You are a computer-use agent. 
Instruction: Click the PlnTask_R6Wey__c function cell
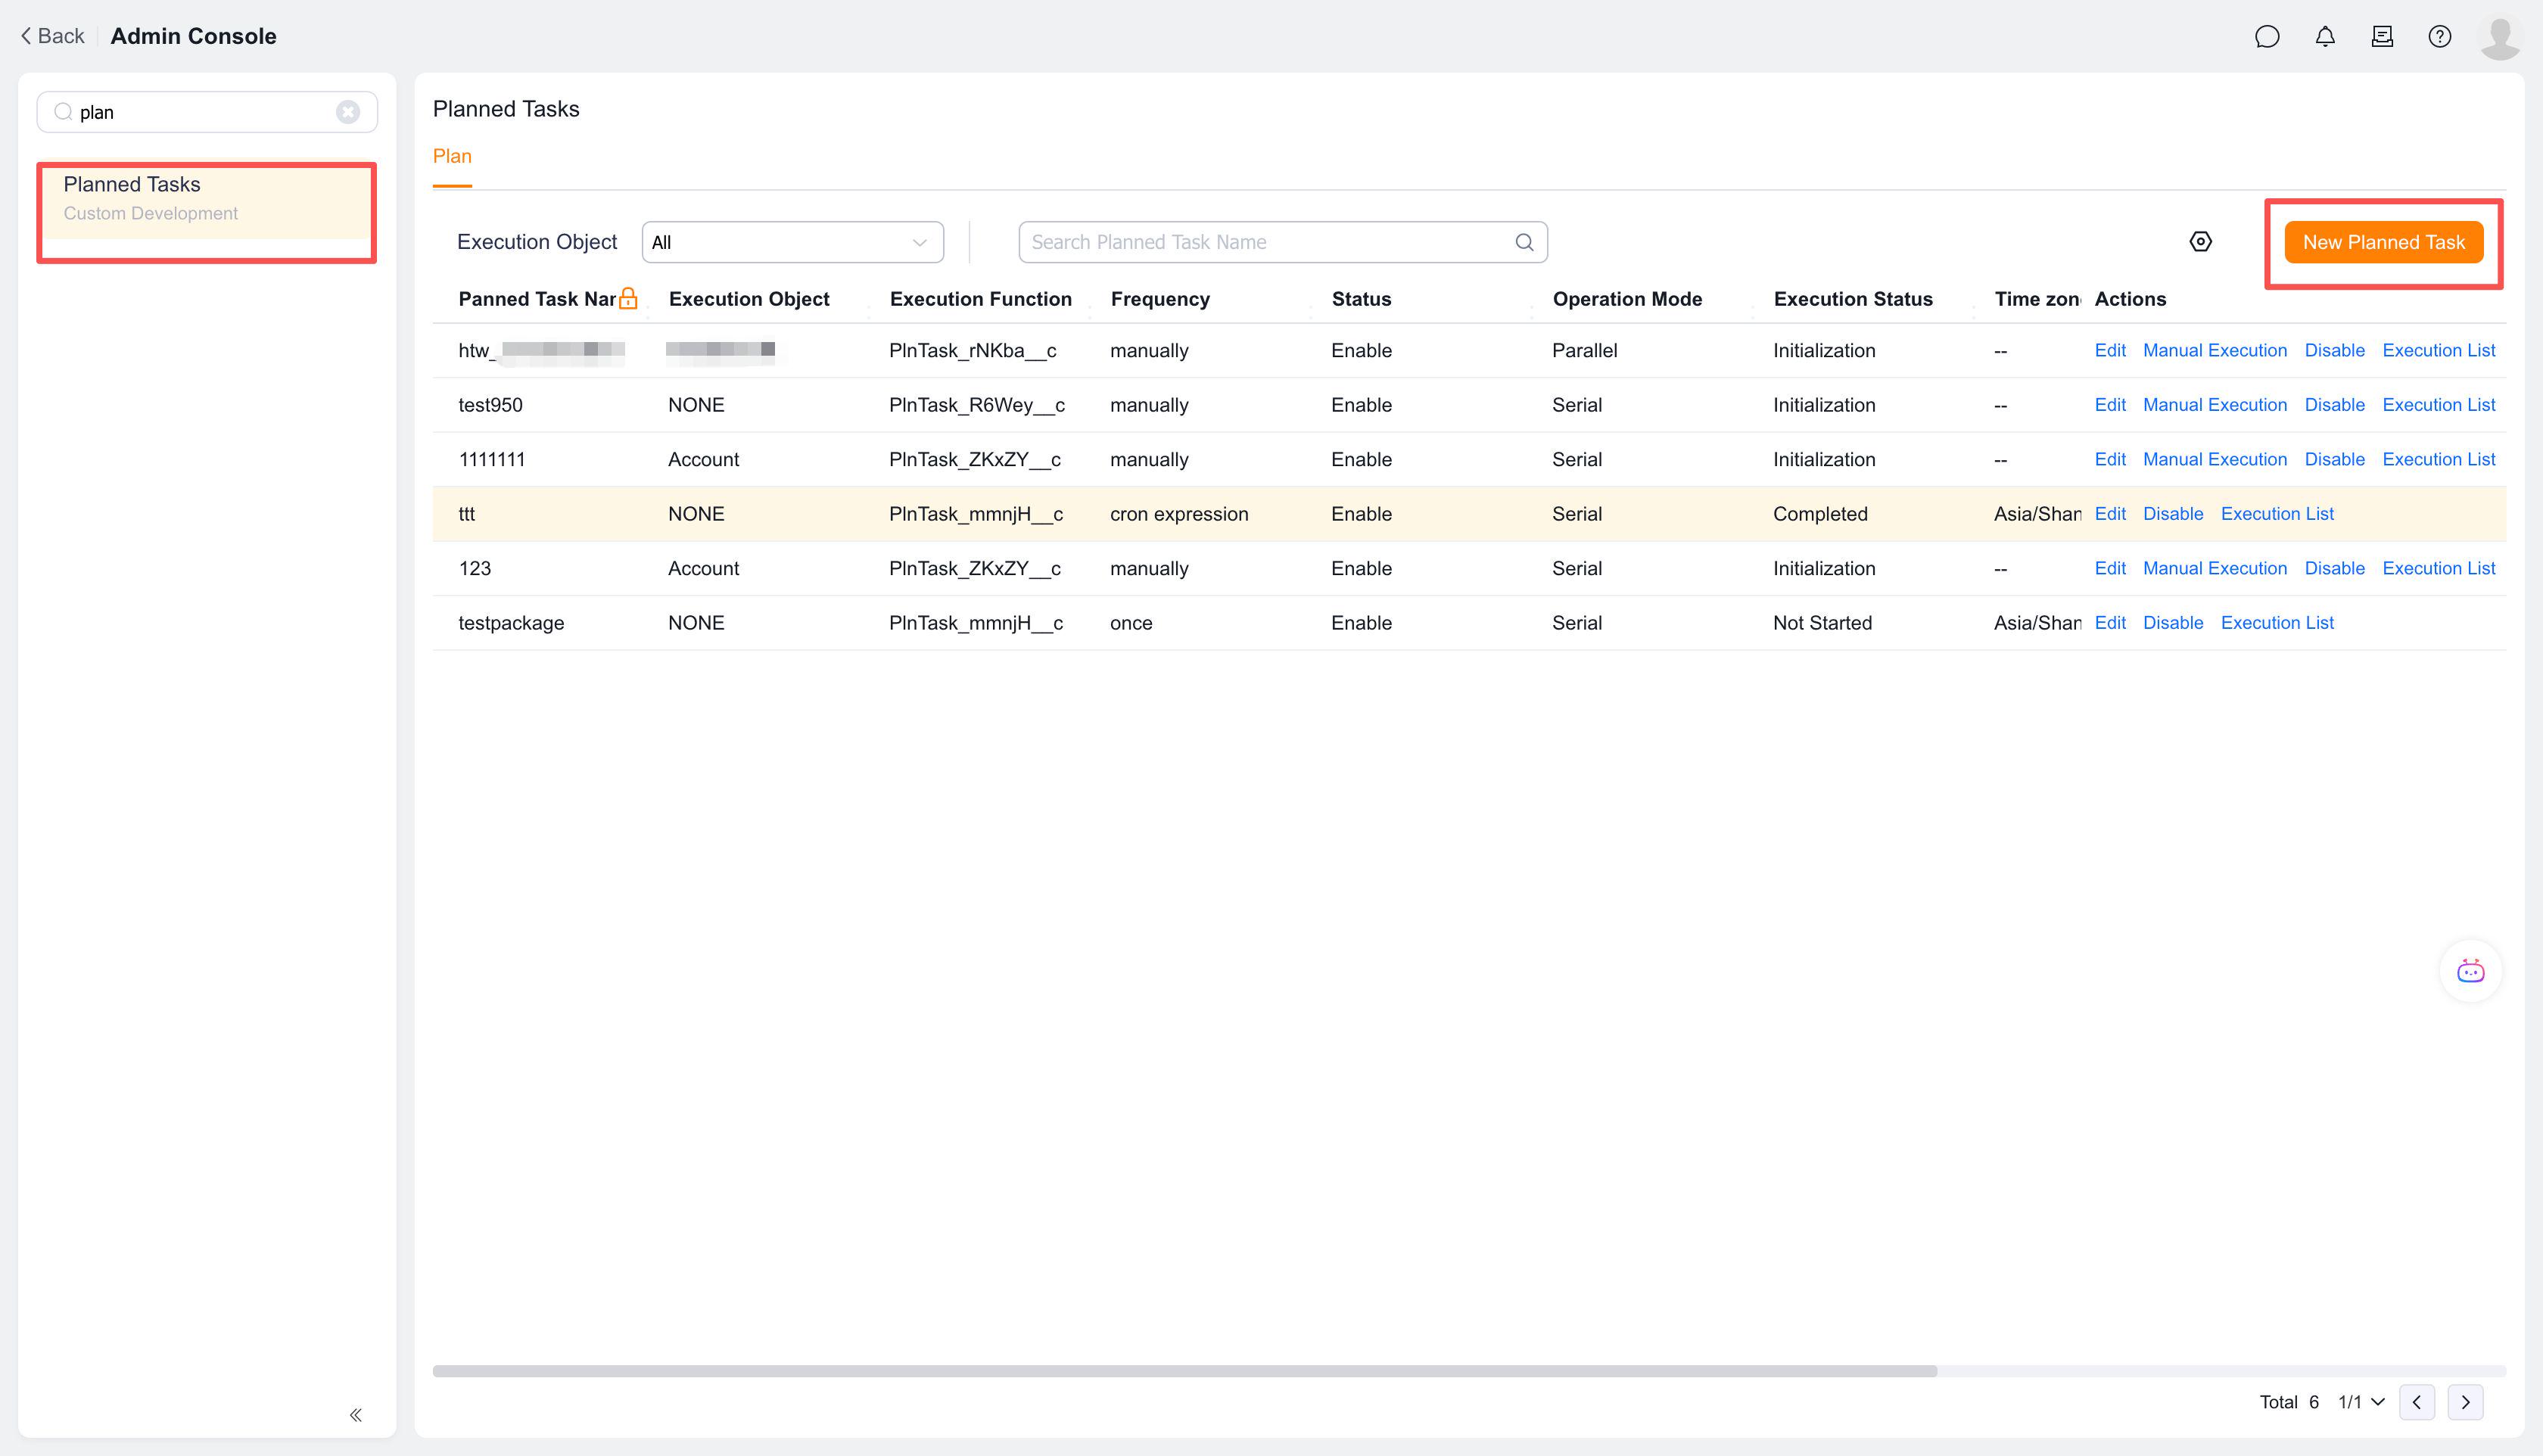977,405
